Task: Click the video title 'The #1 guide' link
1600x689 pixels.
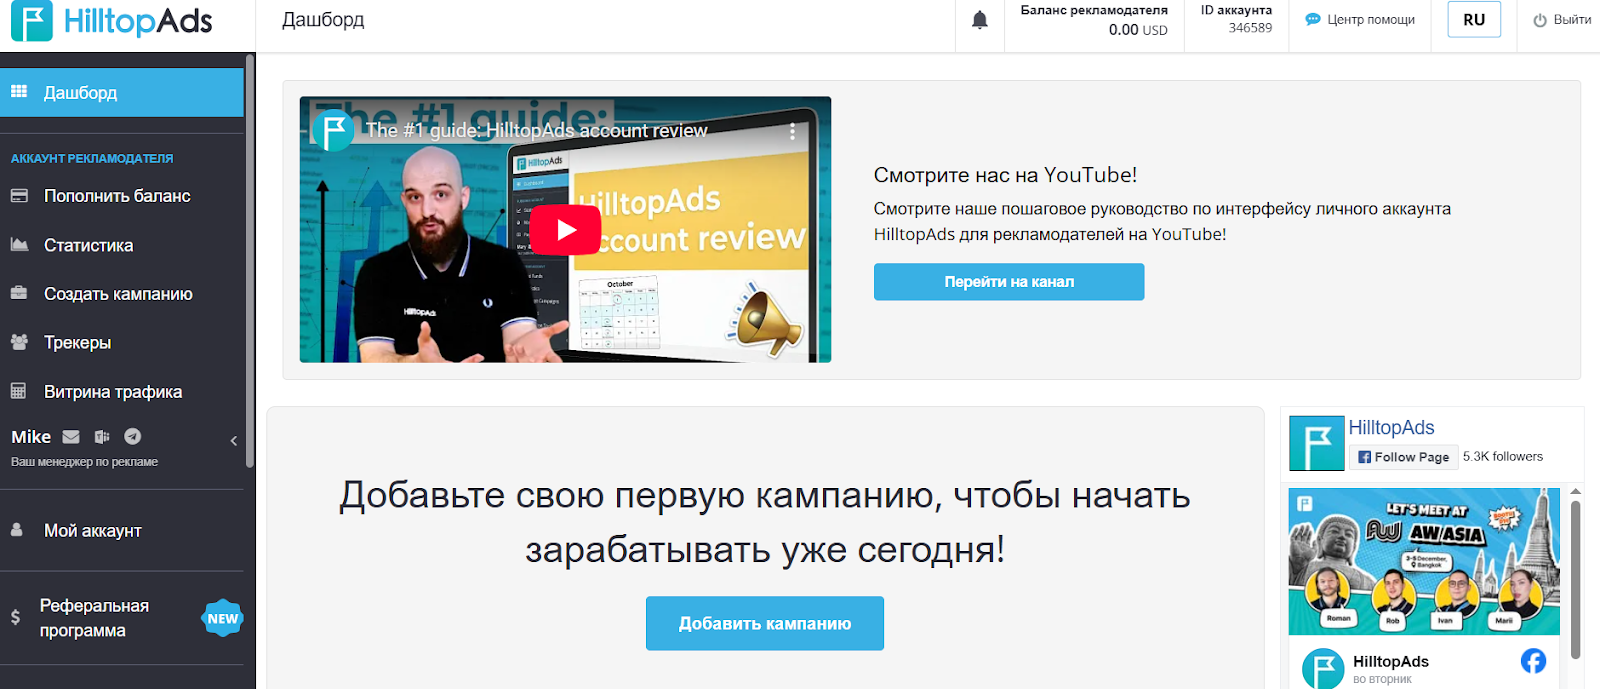Action: pyautogui.click(x=536, y=130)
